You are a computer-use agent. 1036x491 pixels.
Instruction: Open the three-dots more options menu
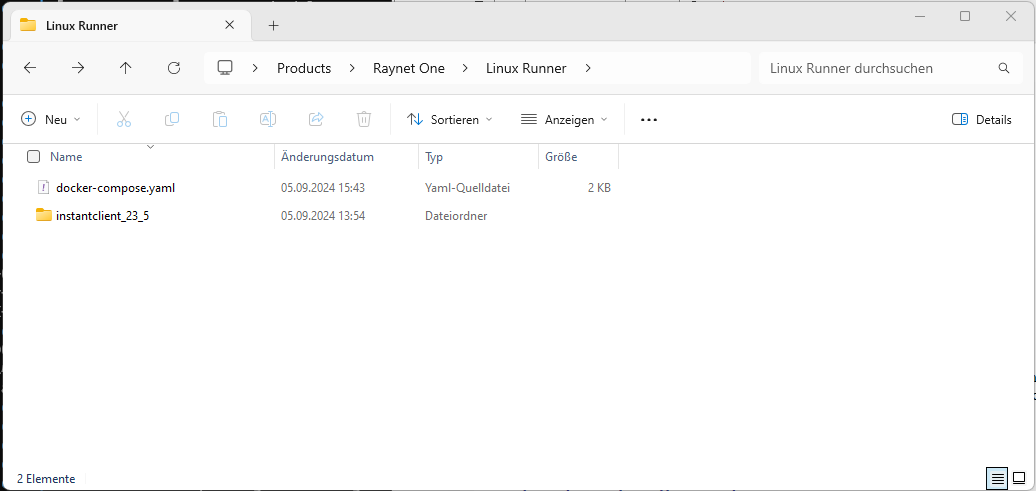click(x=649, y=119)
